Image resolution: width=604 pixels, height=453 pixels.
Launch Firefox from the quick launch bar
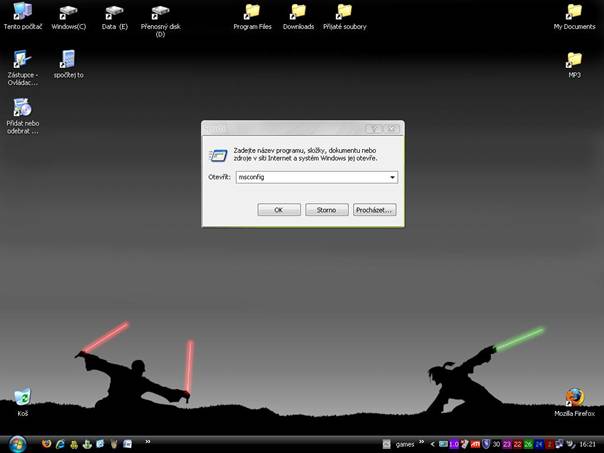pyautogui.click(x=47, y=444)
